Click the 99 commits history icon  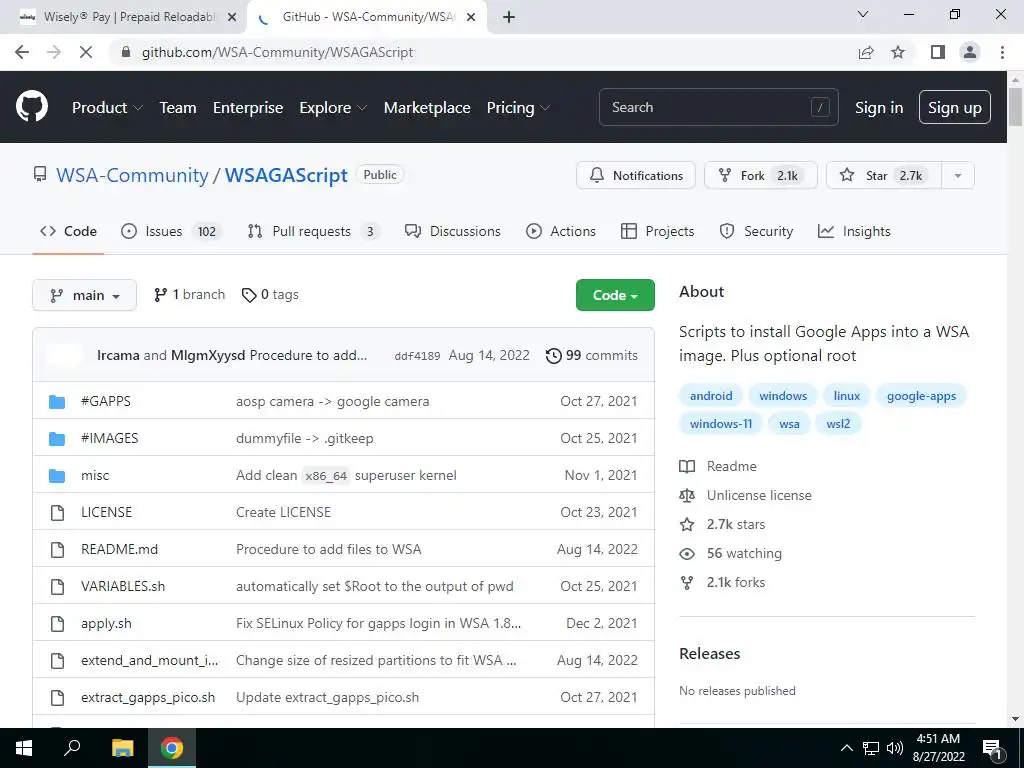click(553, 356)
